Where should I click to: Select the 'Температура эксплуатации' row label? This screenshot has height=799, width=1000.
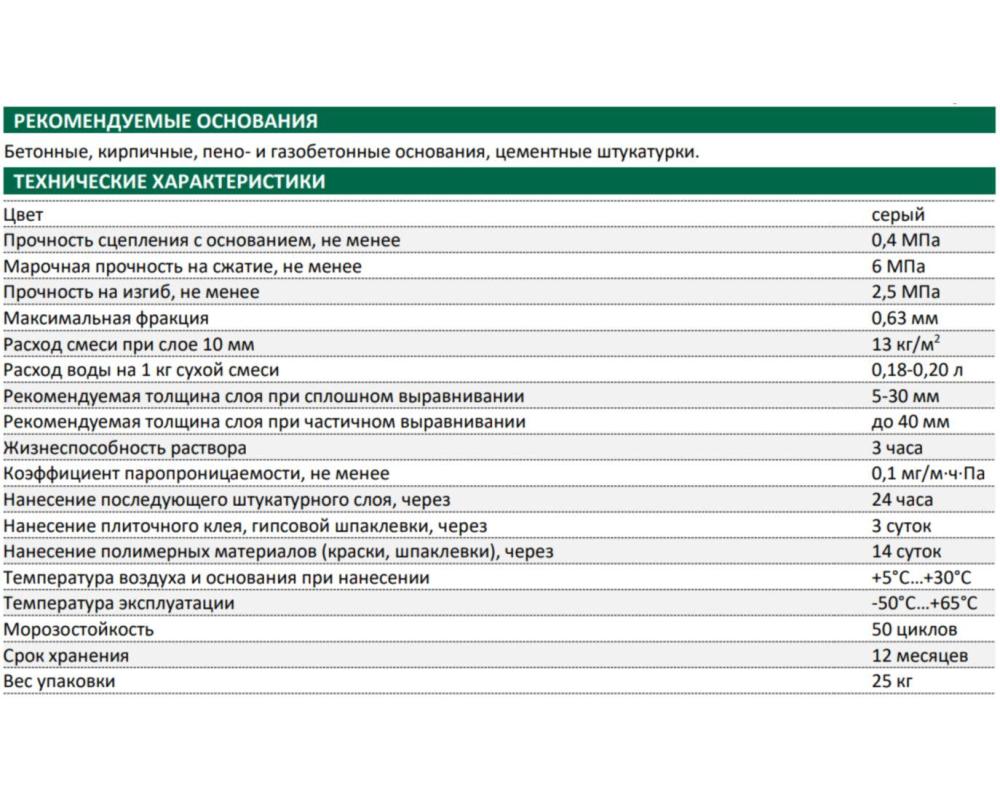pos(120,604)
